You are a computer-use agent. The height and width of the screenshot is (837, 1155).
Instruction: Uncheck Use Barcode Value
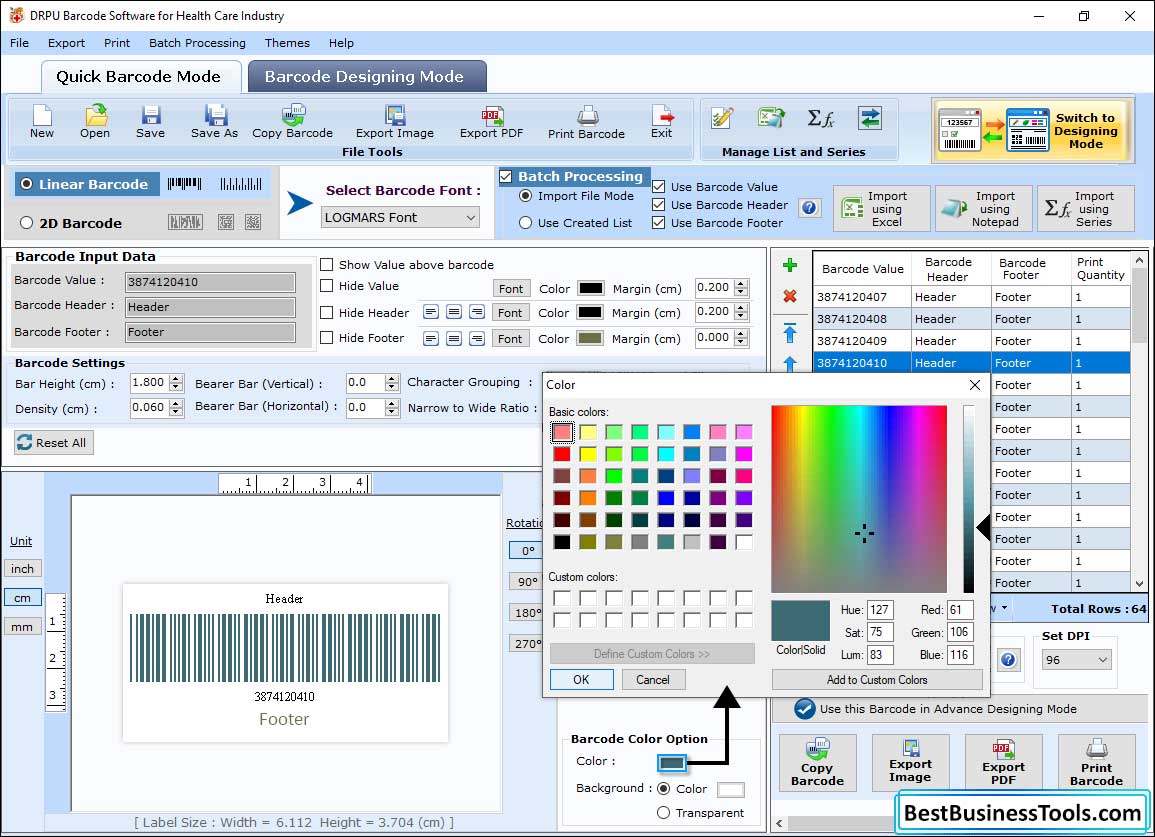pos(659,186)
